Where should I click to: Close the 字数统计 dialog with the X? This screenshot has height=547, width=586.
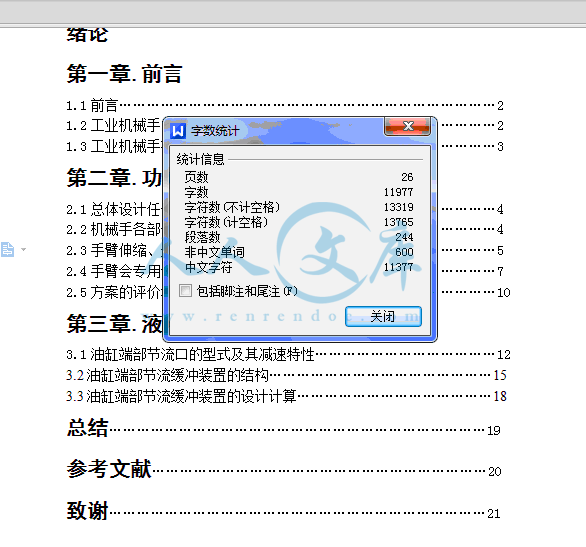click(x=408, y=126)
